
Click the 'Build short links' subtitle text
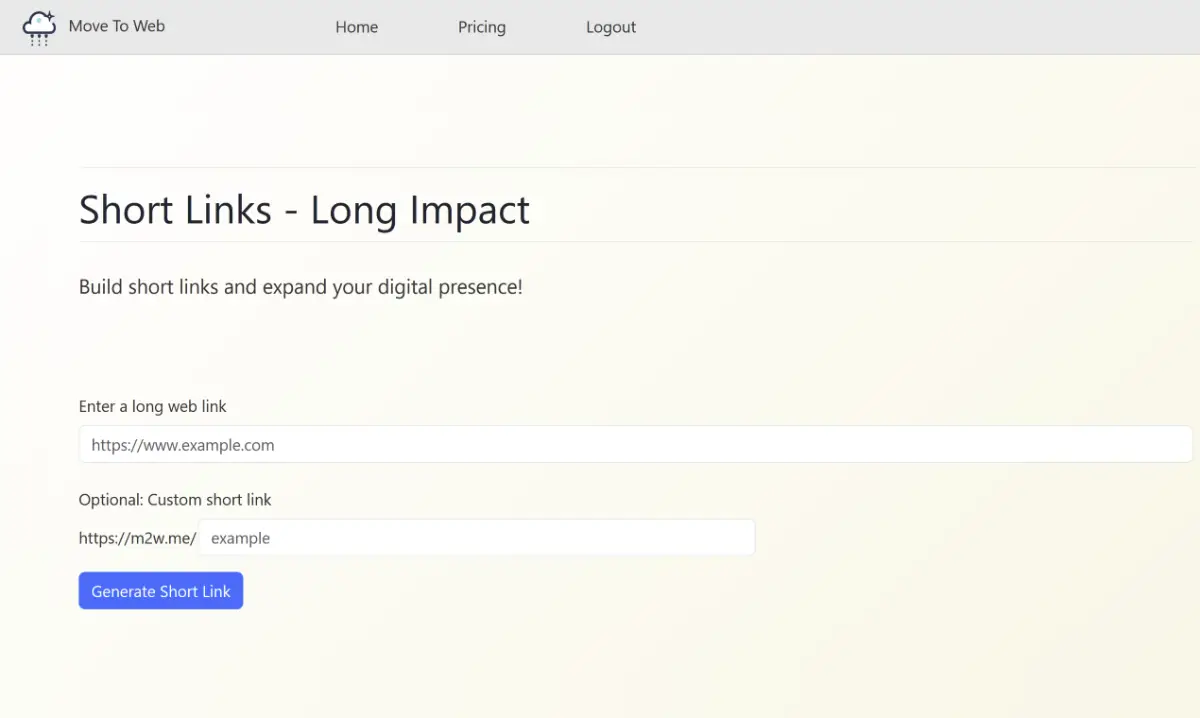coord(300,287)
